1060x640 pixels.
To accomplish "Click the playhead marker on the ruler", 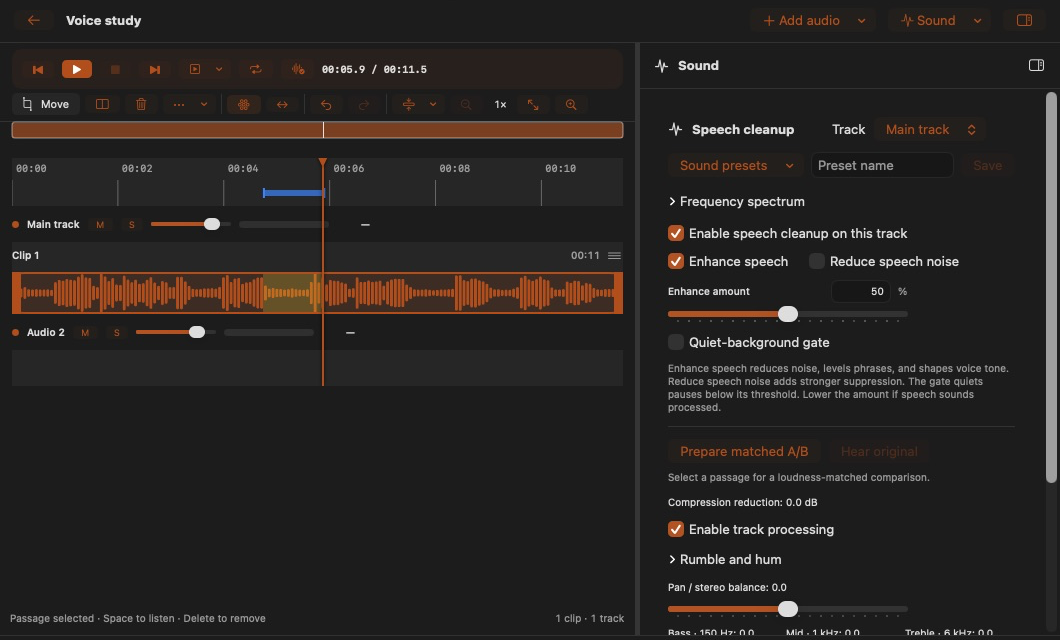I will pyautogui.click(x=322, y=162).
